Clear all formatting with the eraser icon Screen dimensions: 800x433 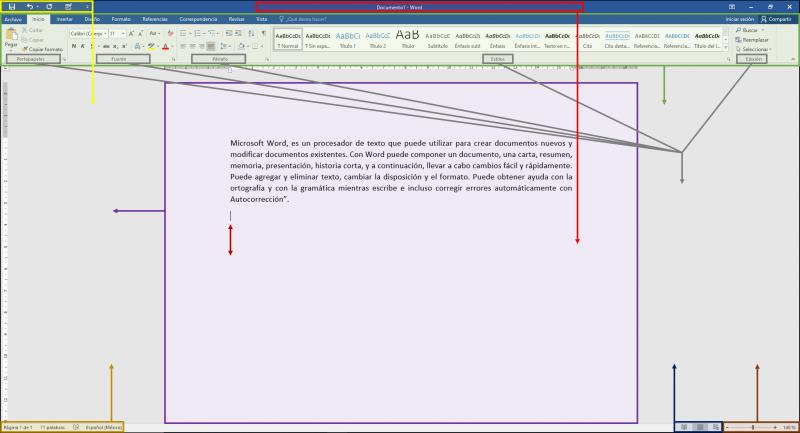click(x=170, y=34)
